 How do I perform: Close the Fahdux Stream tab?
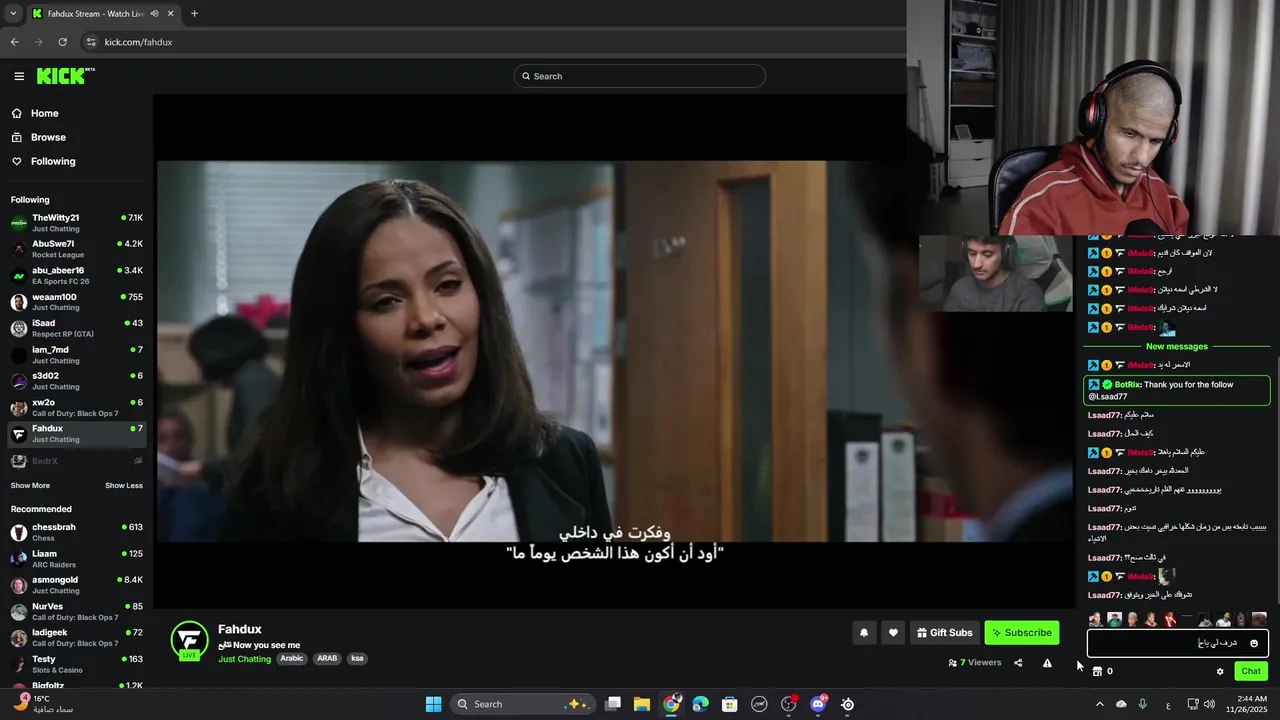pos(170,14)
